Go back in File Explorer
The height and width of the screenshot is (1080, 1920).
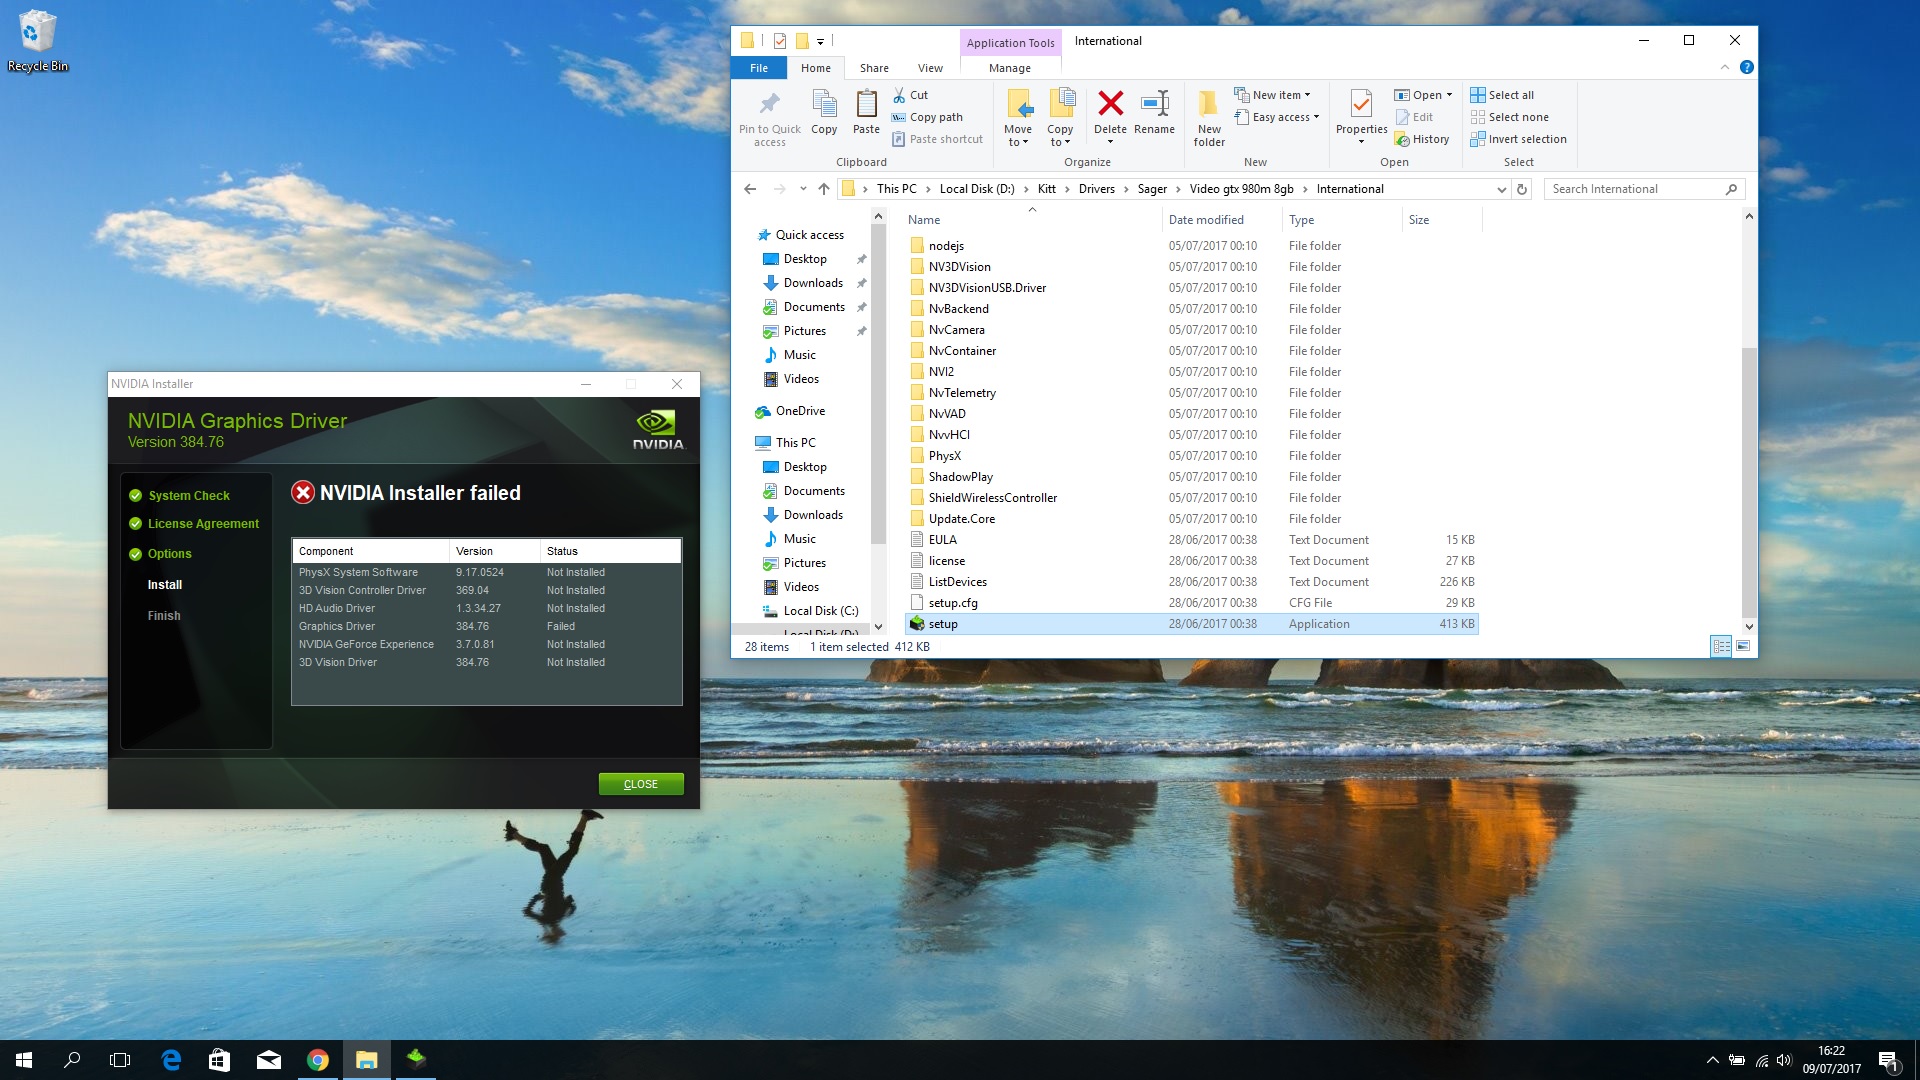point(750,189)
